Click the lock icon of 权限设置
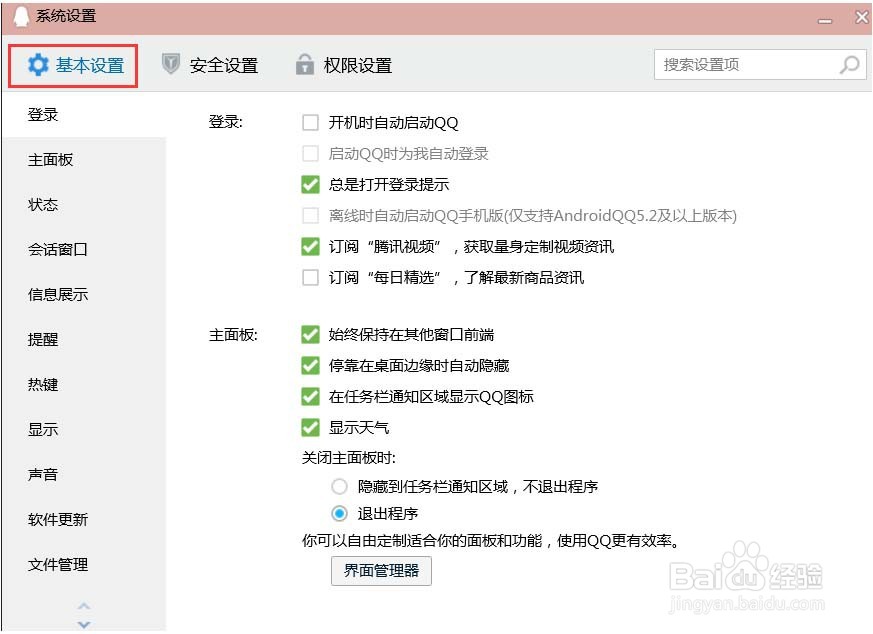Image resolution: width=873 pixels, height=634 pixels. point(305,65)
